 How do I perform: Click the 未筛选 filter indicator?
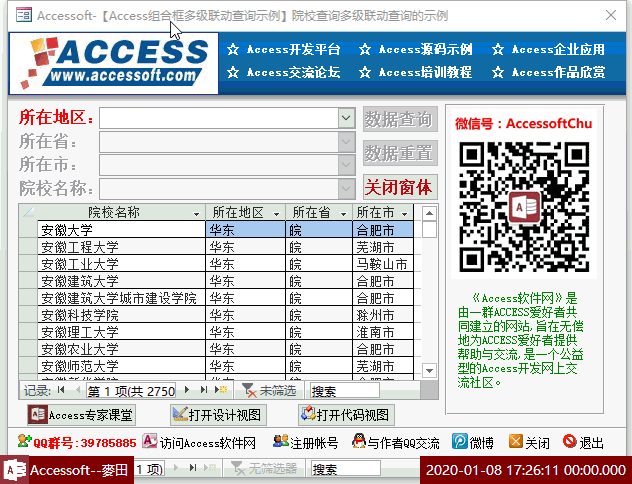coord(268,390)
